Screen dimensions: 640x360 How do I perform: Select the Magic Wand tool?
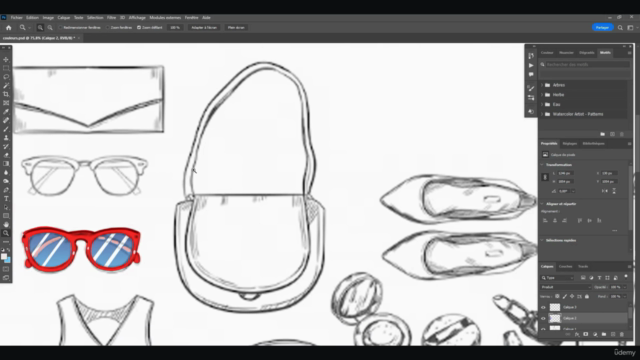6,85
